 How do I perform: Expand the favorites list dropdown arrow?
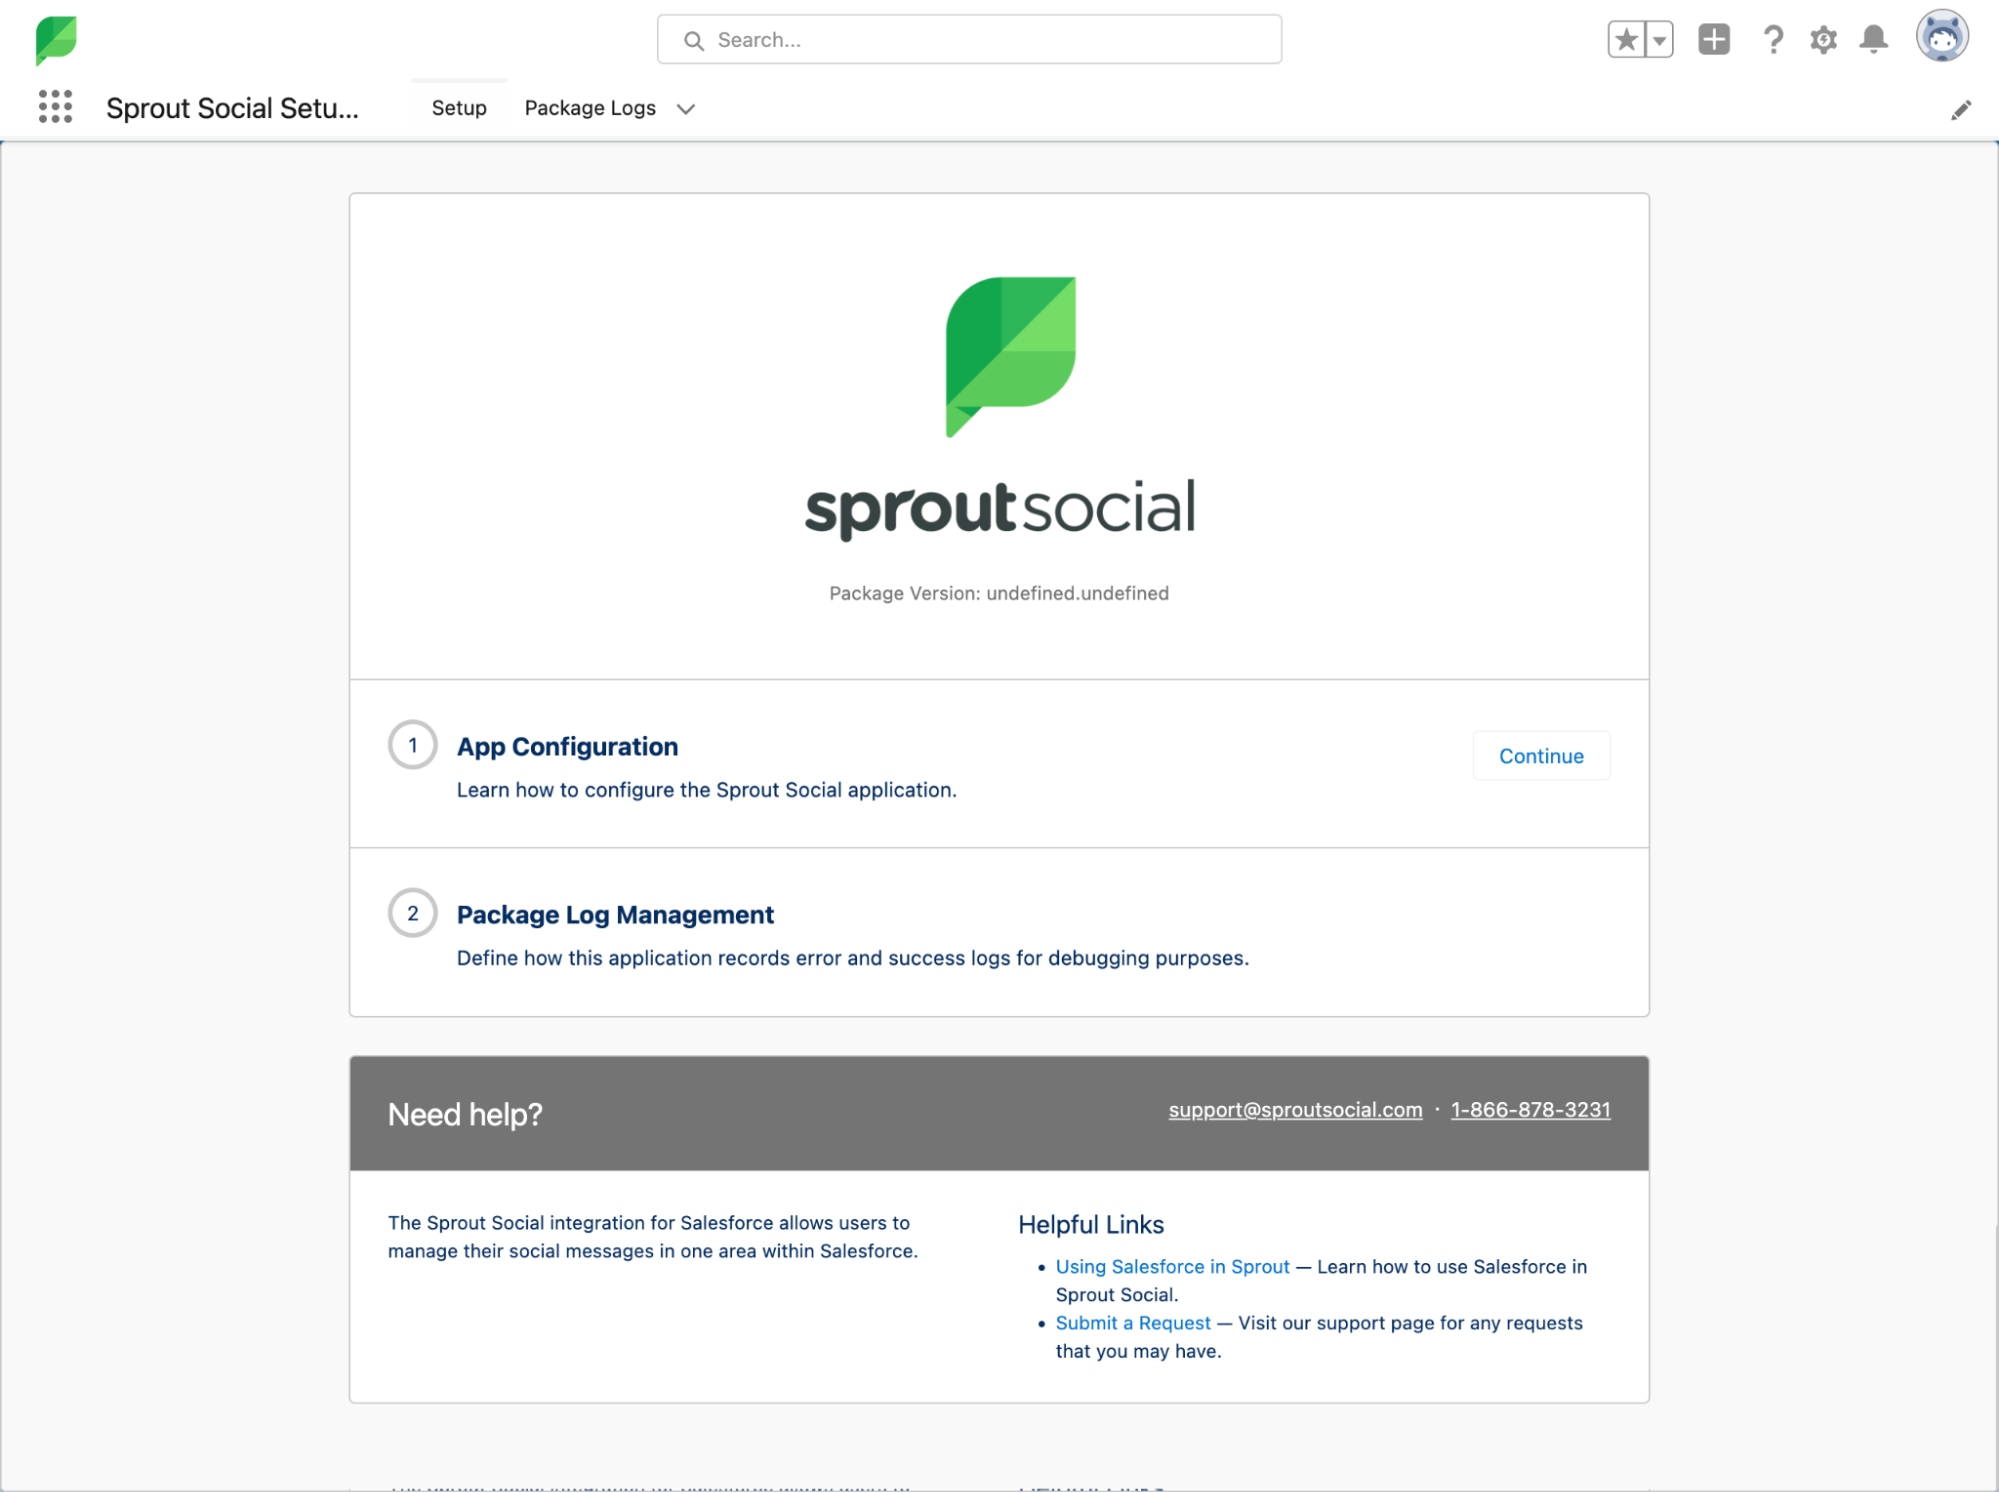[1659, 41]
